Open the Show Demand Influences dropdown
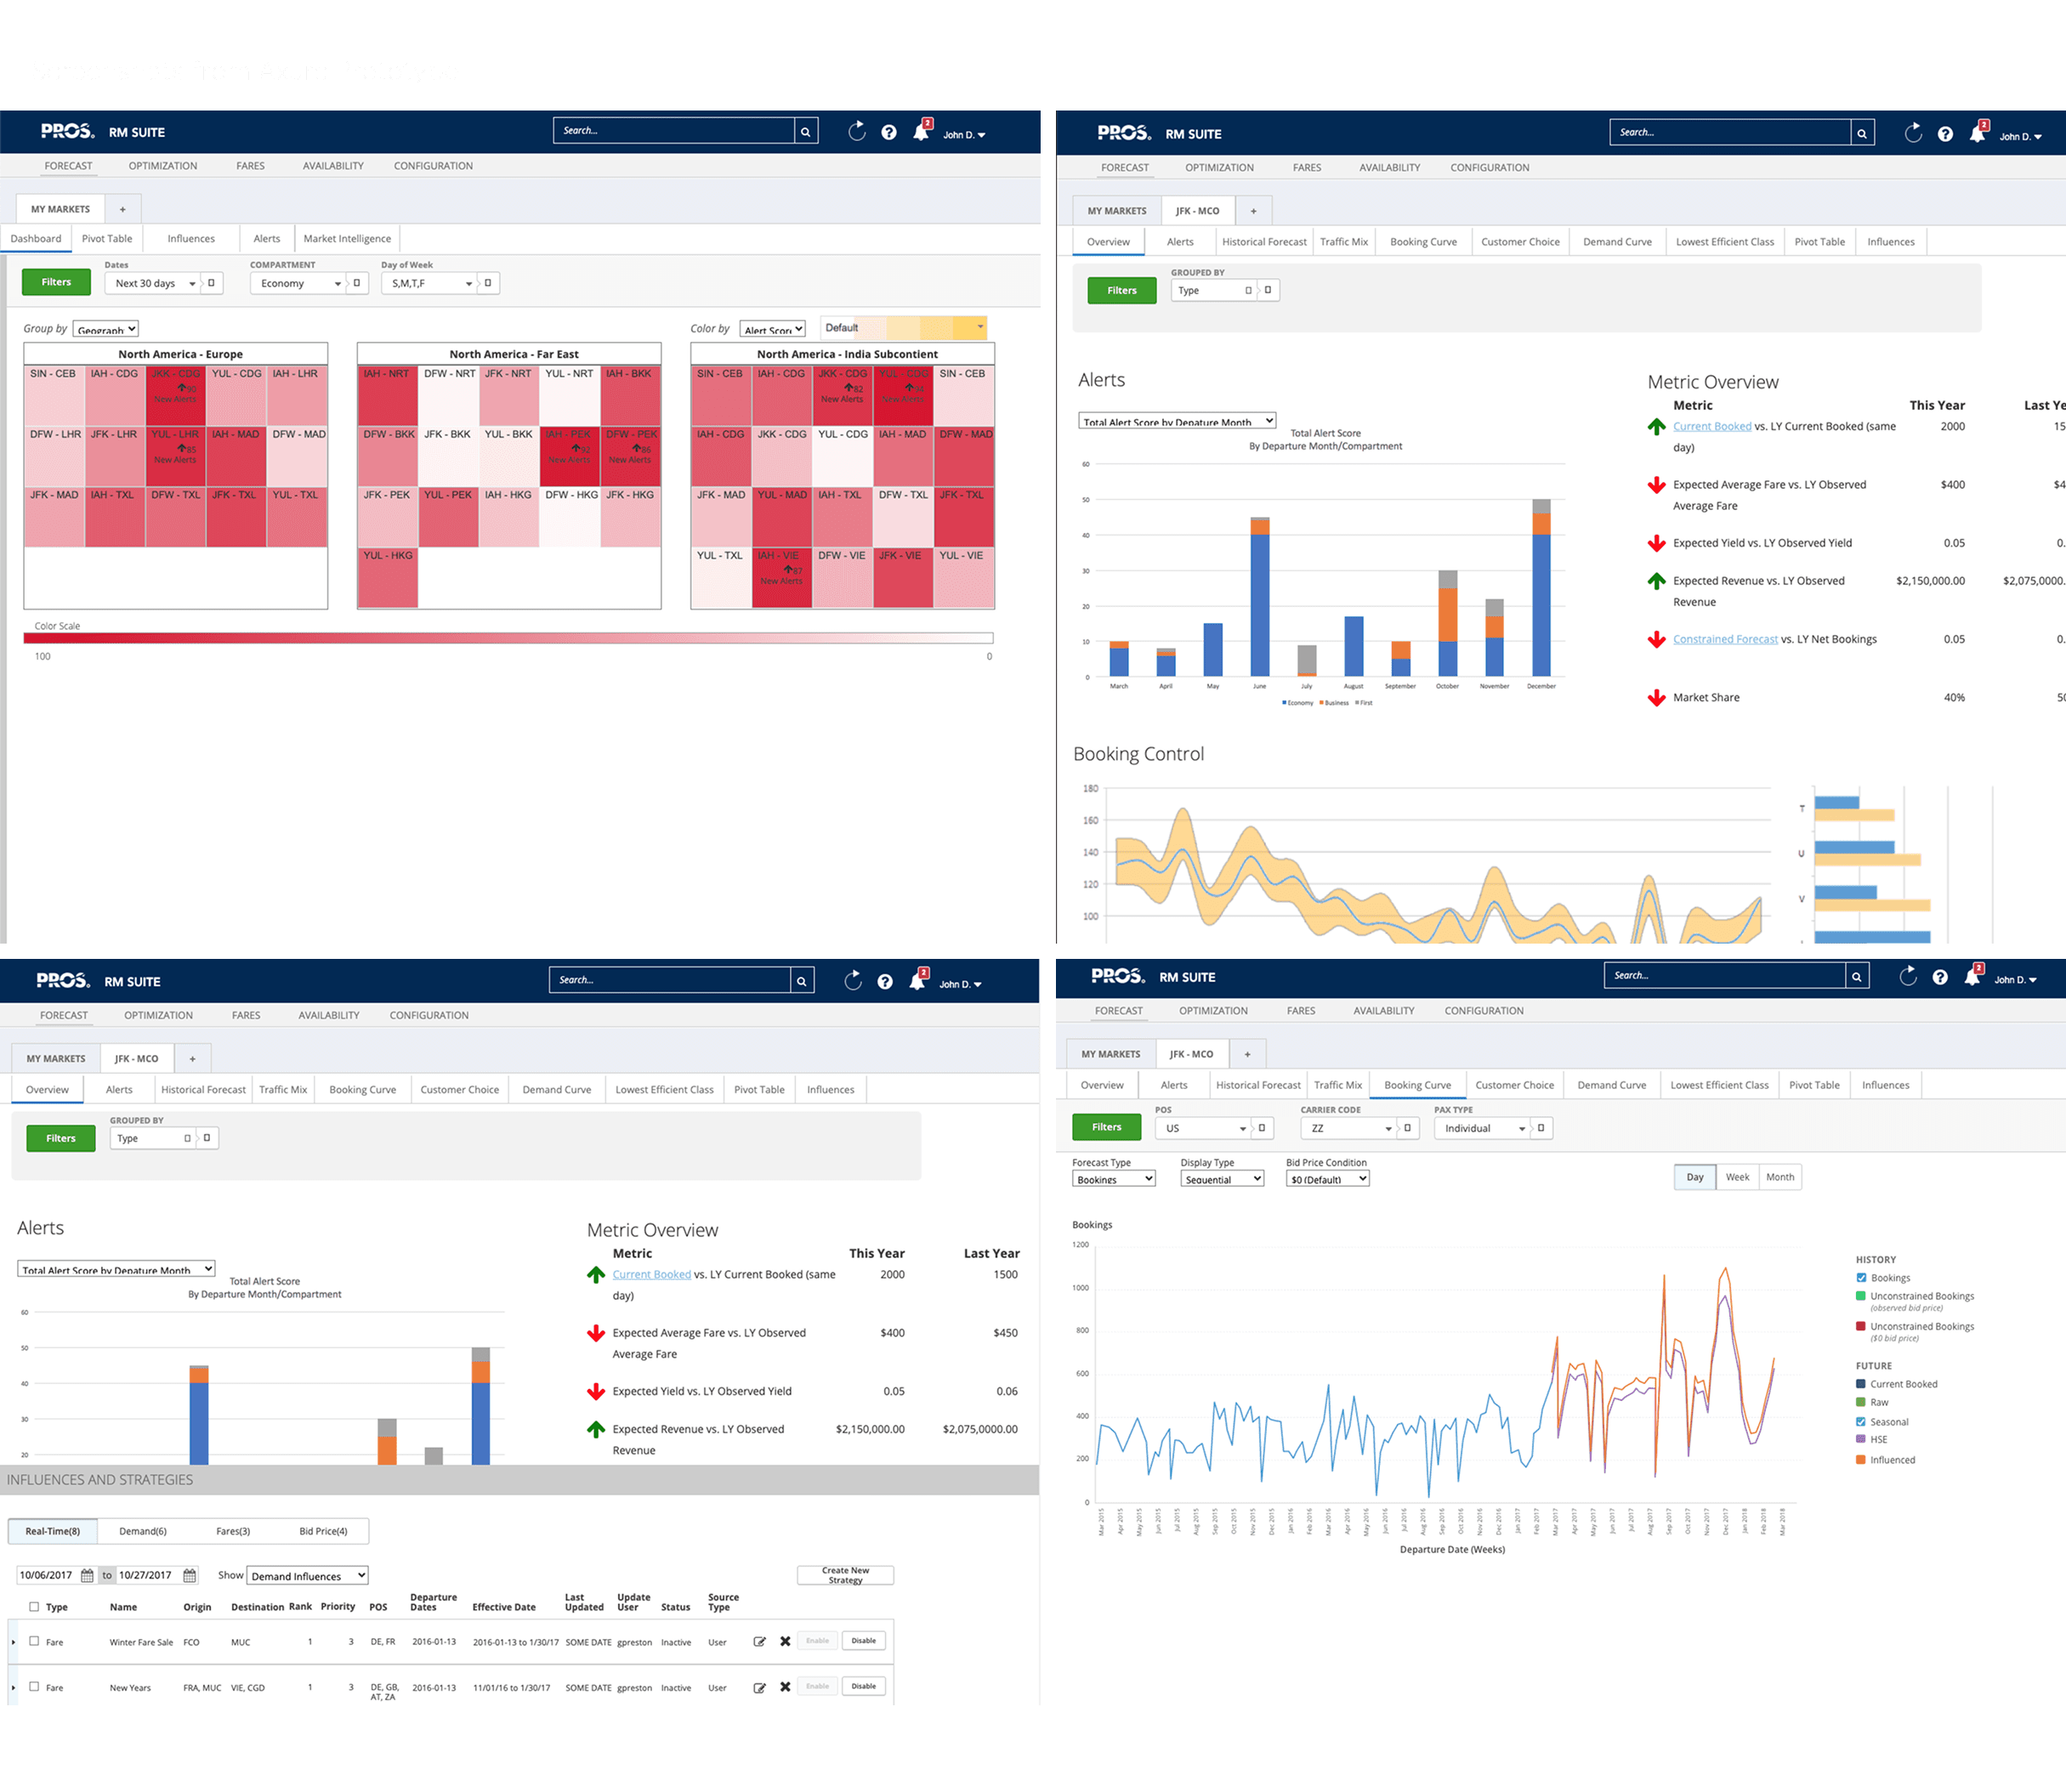Viewport: 2066px width, 1792px height. tap(307, 1576)
